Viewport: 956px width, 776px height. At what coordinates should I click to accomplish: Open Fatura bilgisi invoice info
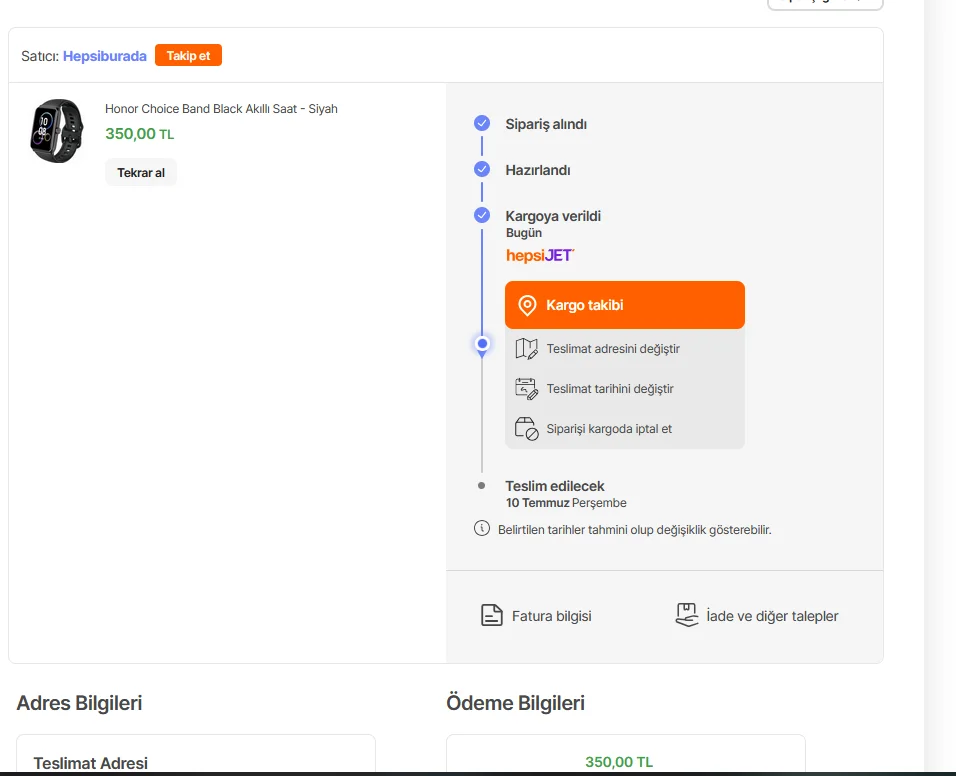(536, 616)
